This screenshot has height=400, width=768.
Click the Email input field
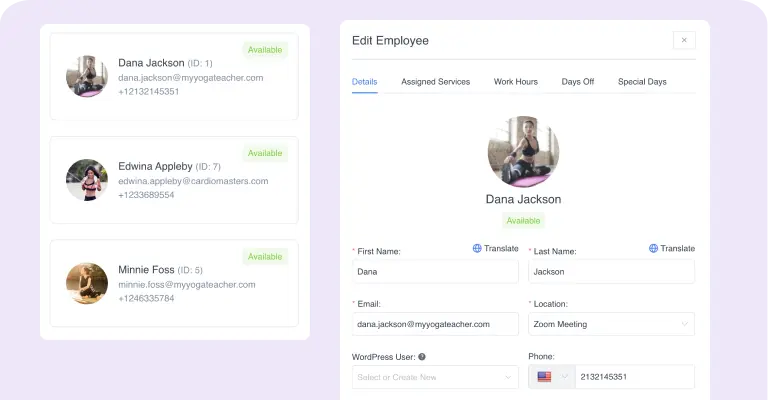tap(435, 324)
